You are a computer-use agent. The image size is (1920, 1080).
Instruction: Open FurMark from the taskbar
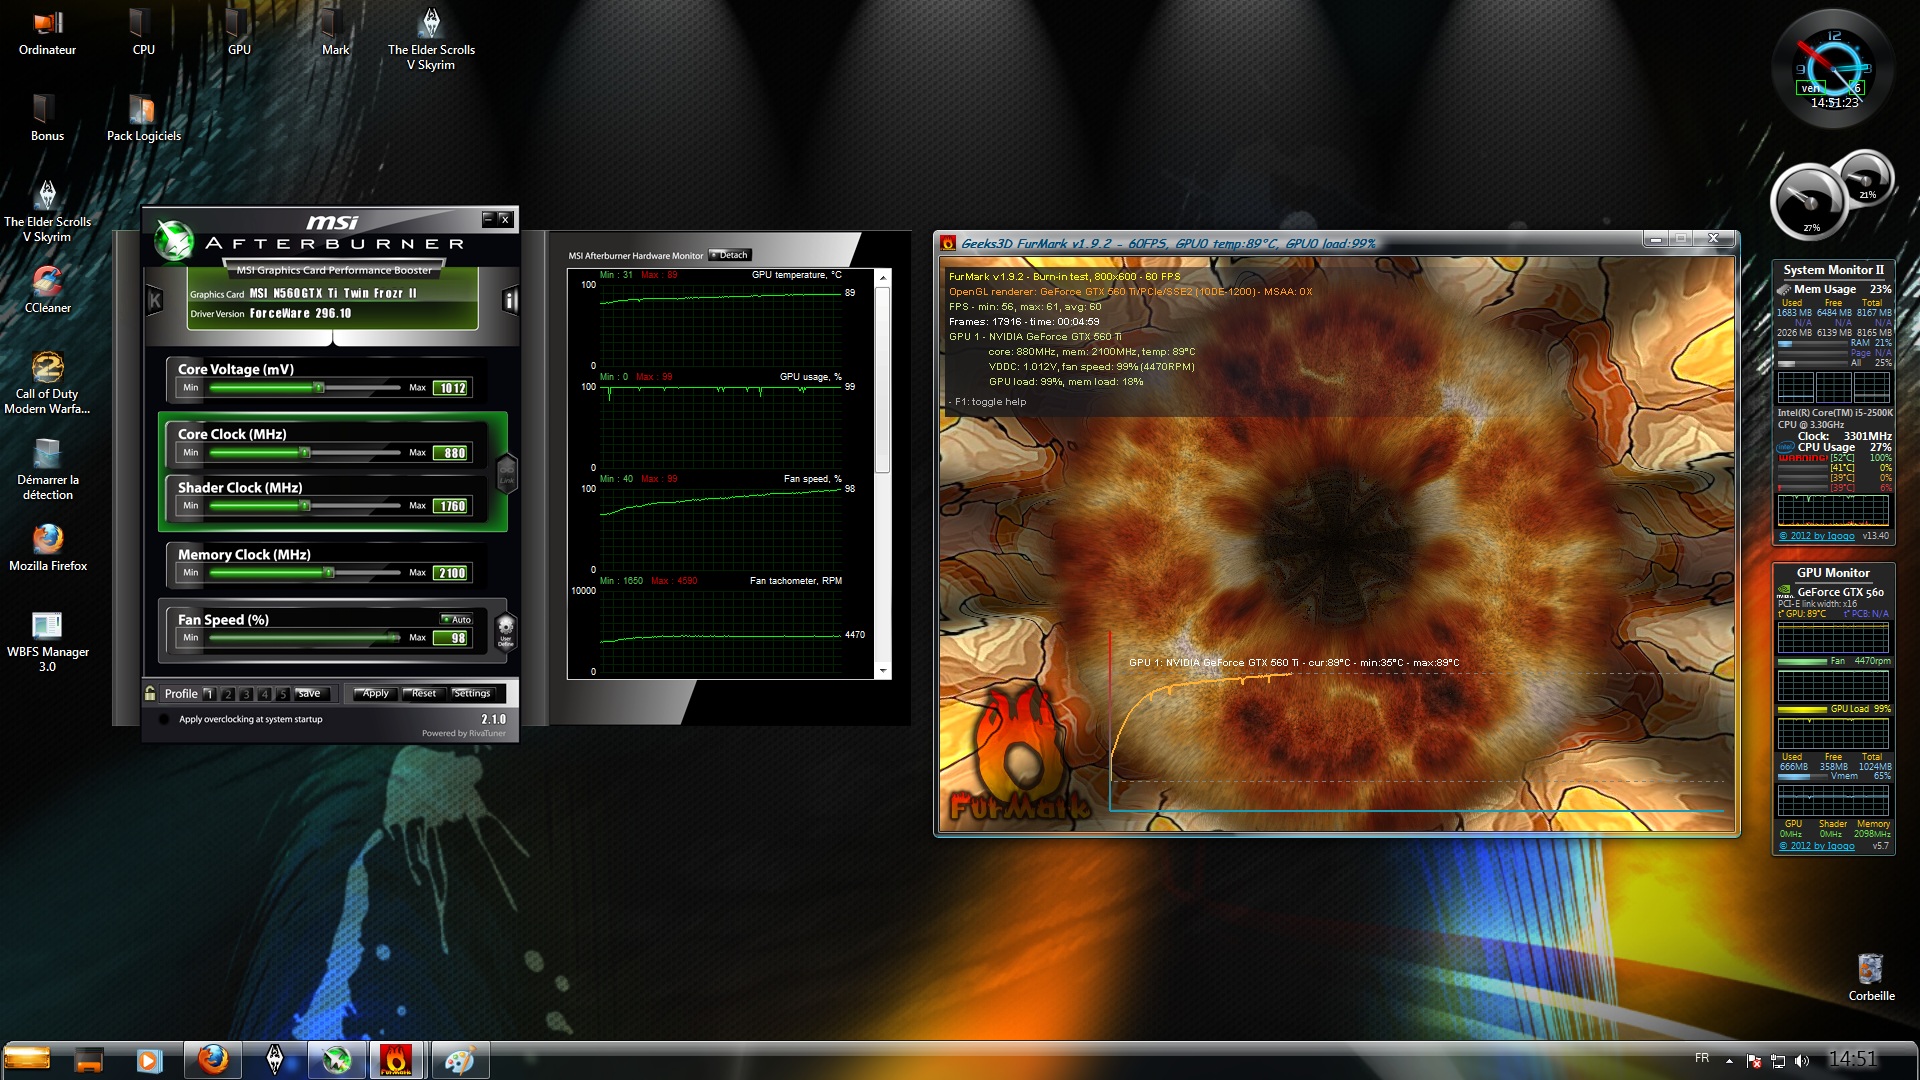[396, 1060]
